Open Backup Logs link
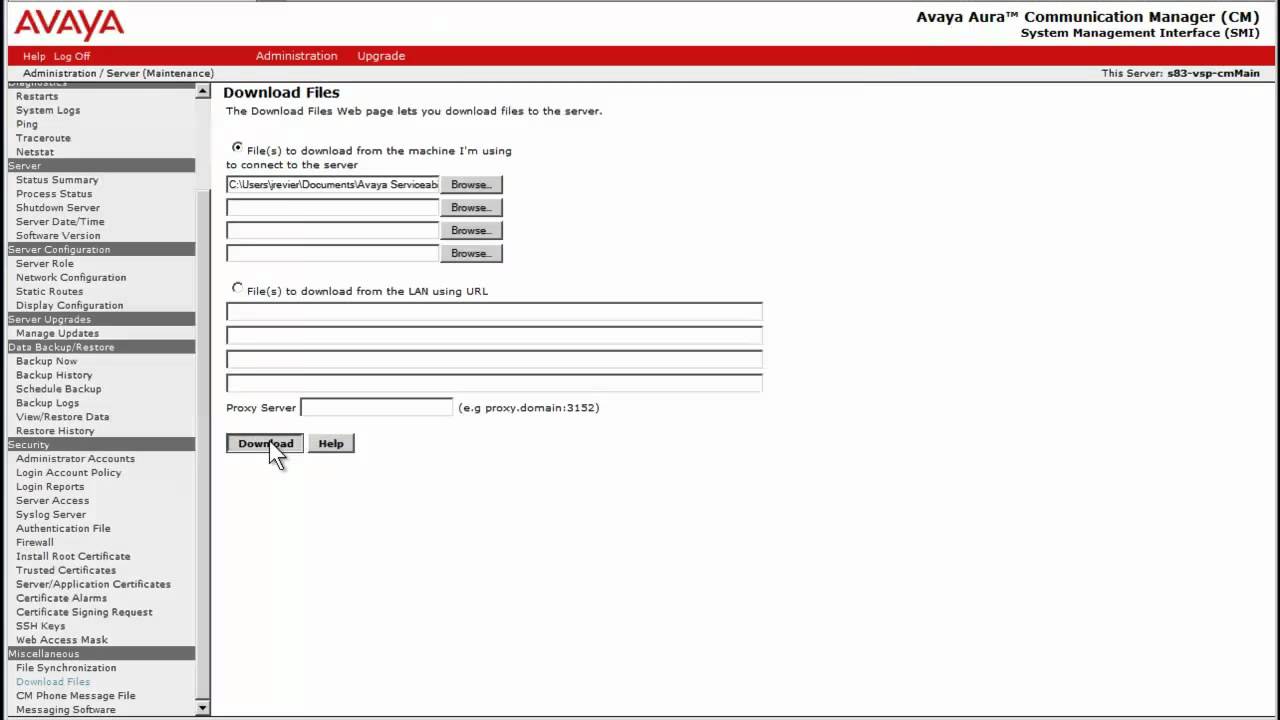 click(47, 404)
